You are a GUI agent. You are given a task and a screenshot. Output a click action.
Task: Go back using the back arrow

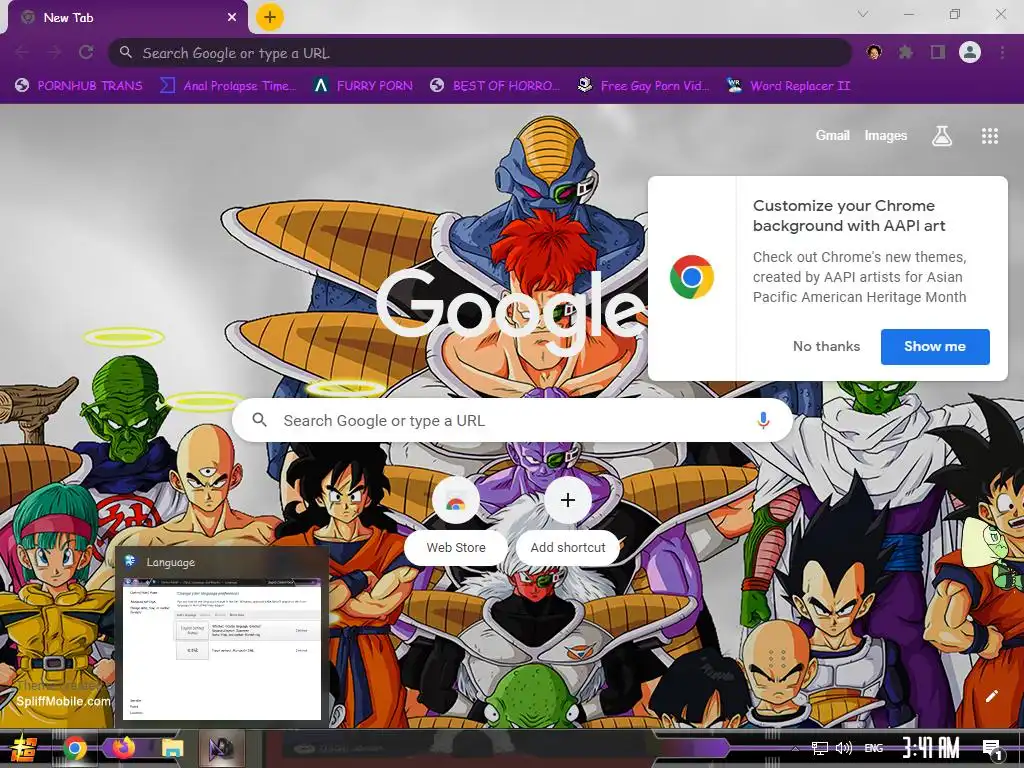(23, 52)
